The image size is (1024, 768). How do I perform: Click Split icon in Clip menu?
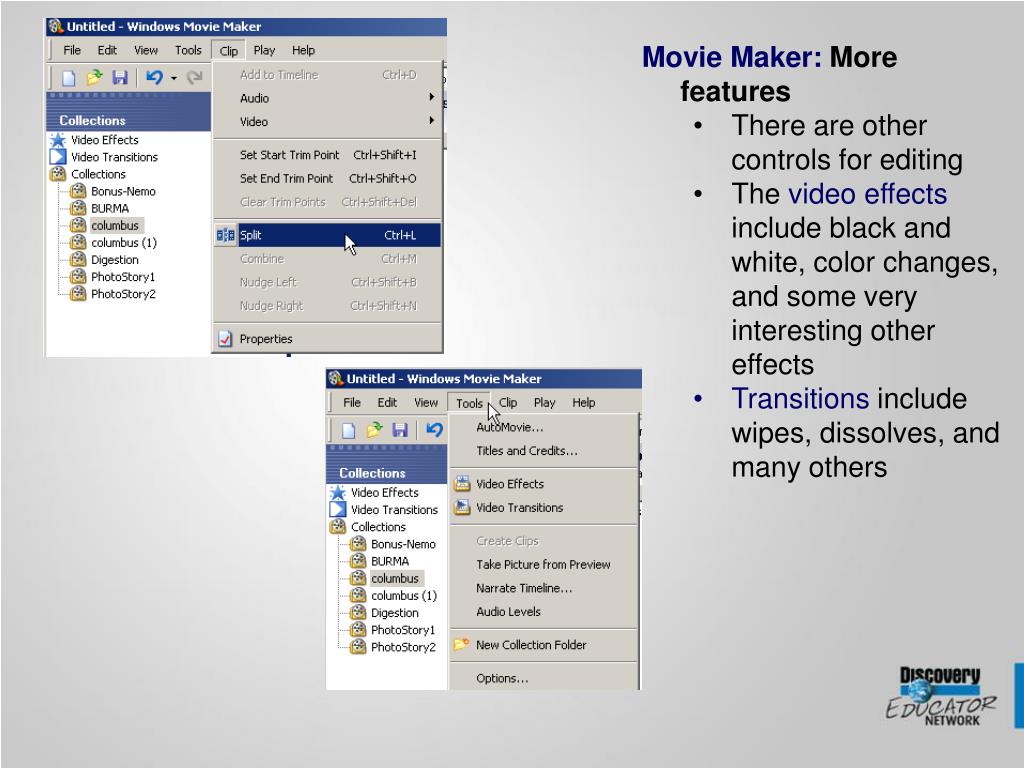[225, 235]
